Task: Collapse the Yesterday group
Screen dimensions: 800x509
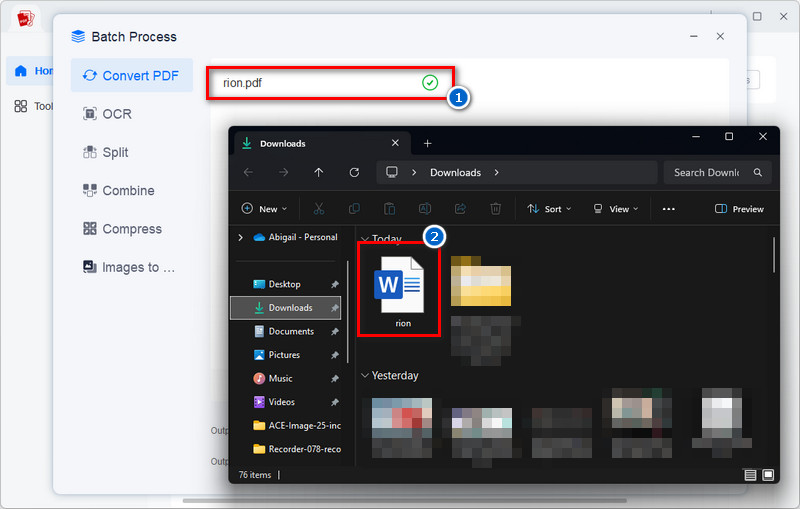Action: [x=364, y=375]
